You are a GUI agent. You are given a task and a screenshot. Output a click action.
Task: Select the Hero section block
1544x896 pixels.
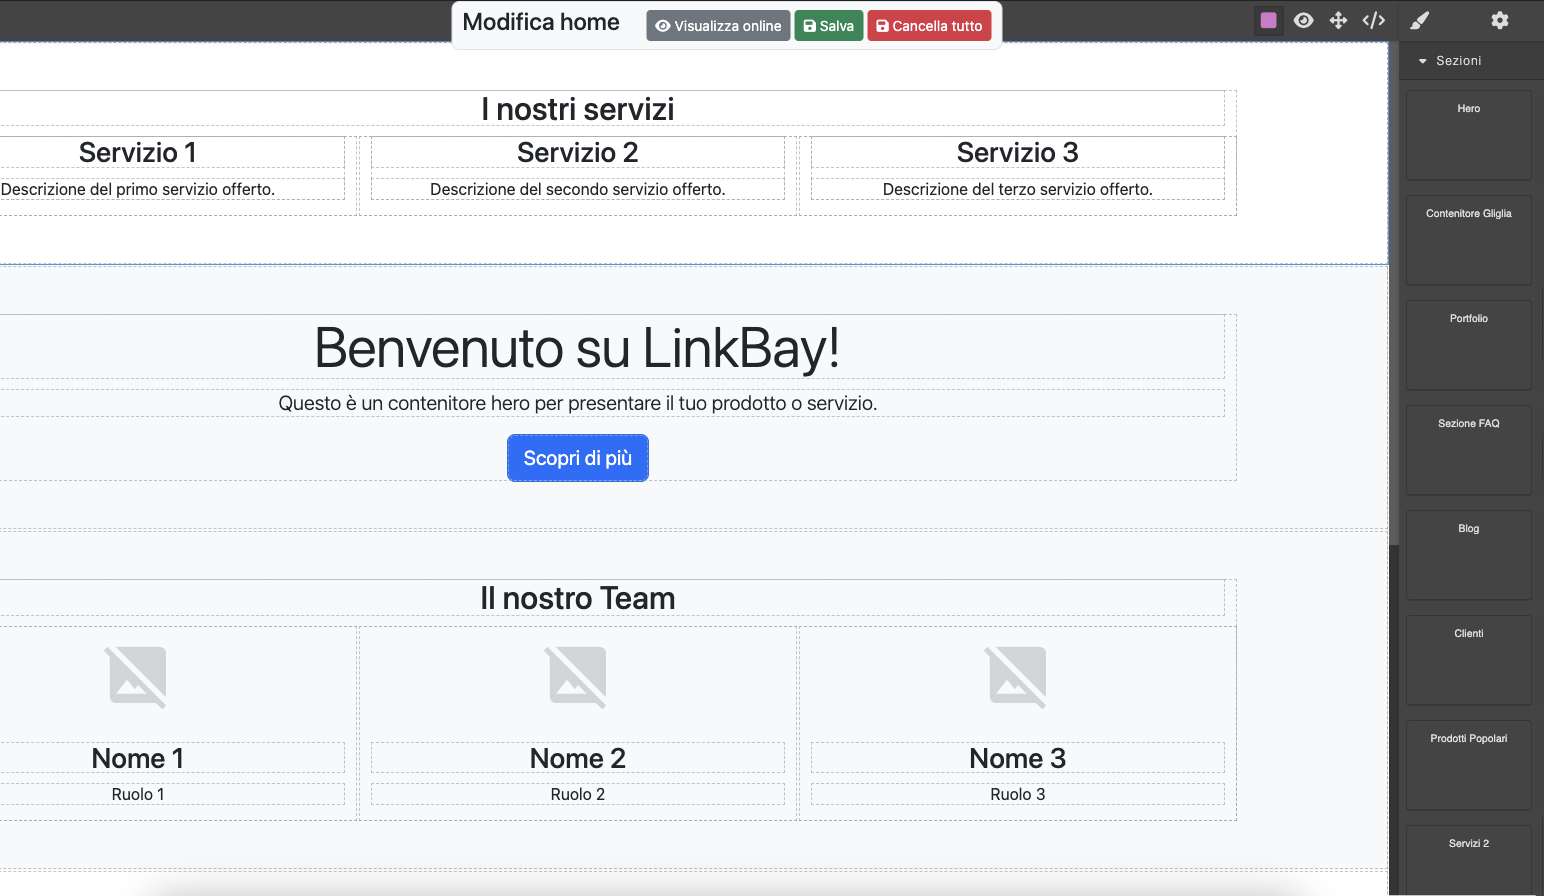point(1468,135)
